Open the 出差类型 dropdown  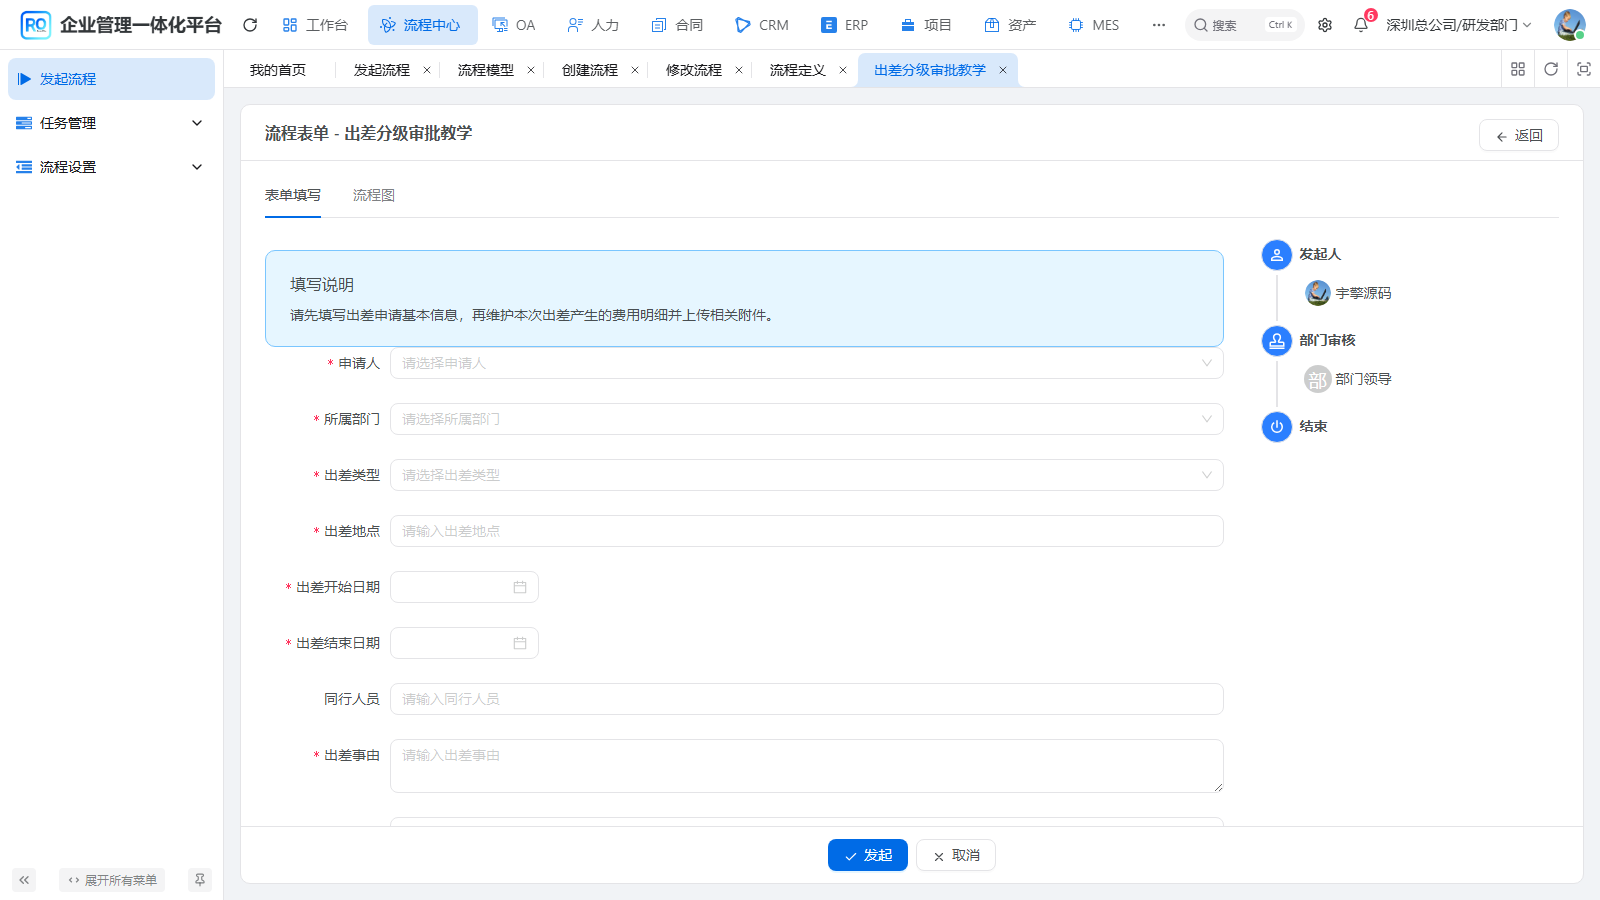point(807,475)
